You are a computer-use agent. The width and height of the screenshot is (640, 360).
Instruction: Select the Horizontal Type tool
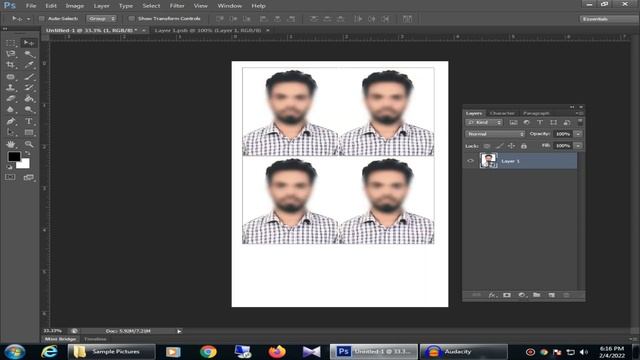(29, 121)
